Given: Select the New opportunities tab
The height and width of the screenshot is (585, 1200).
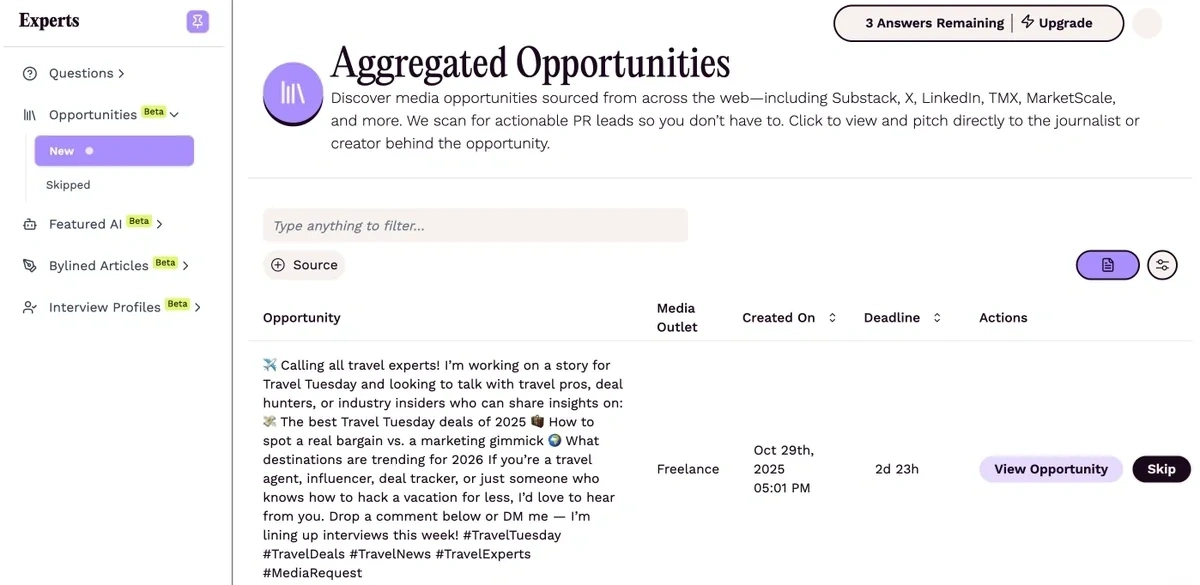Looking at the screenshot, I should click(x=113, y=151).
